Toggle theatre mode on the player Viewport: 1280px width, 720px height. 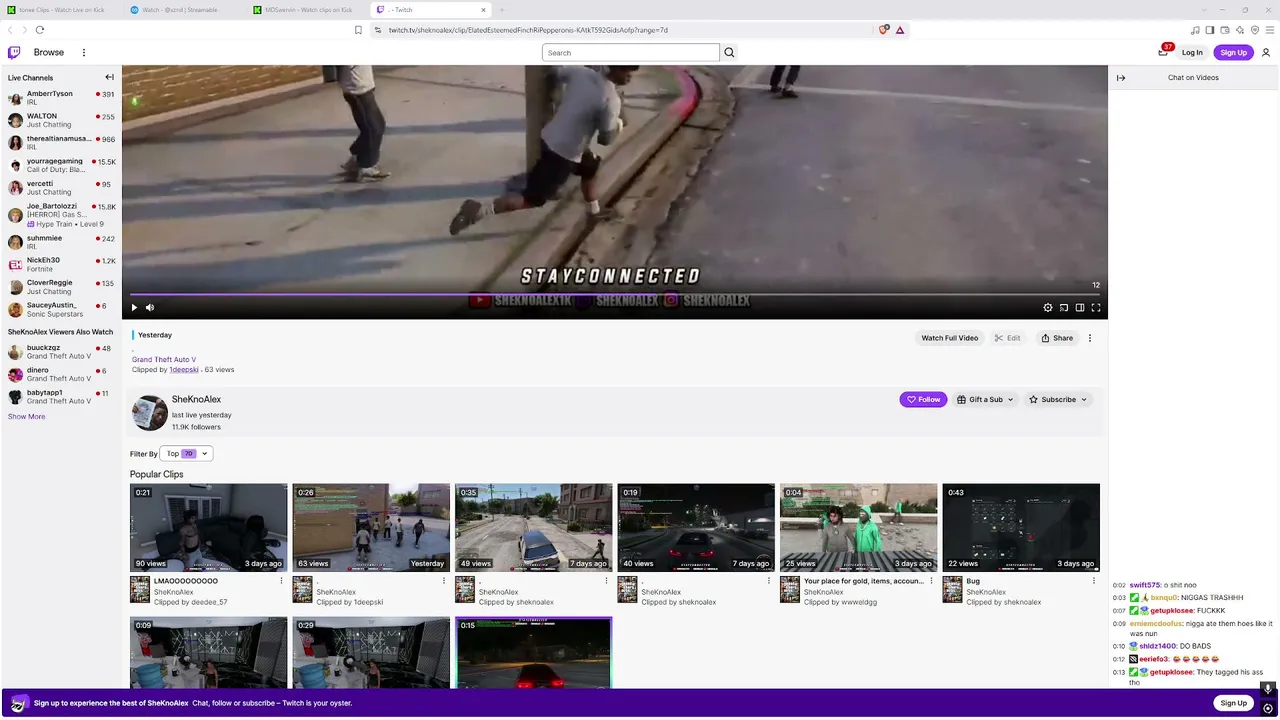[x=1080, y=307]
